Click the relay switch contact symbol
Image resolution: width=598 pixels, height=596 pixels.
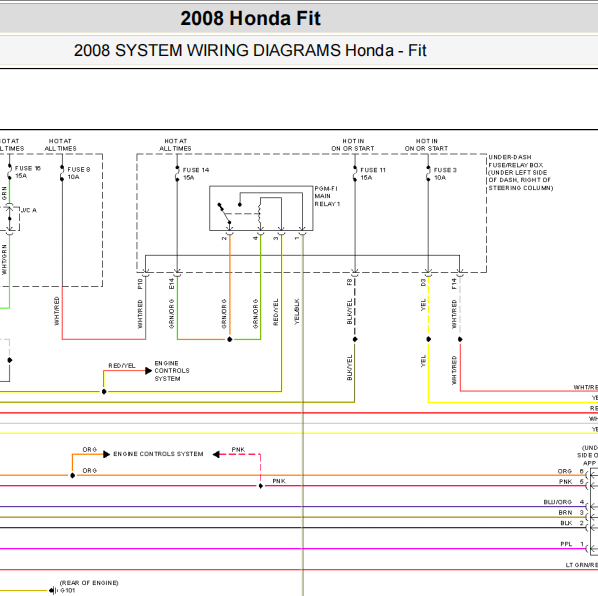(224, 214)
